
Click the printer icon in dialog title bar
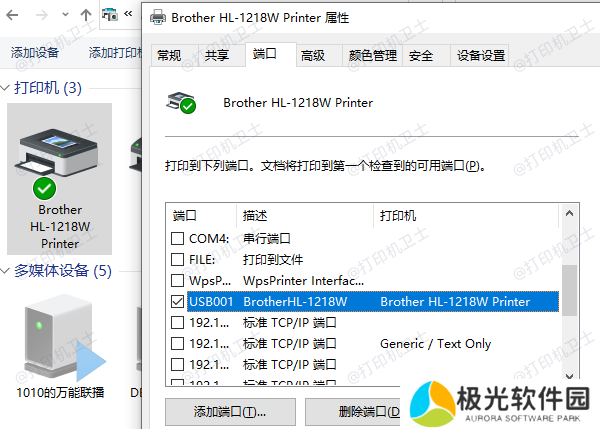click(158, 18)
